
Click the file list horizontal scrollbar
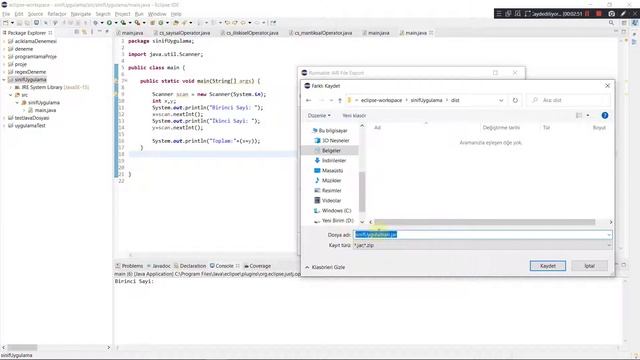(x=485, y=222)
